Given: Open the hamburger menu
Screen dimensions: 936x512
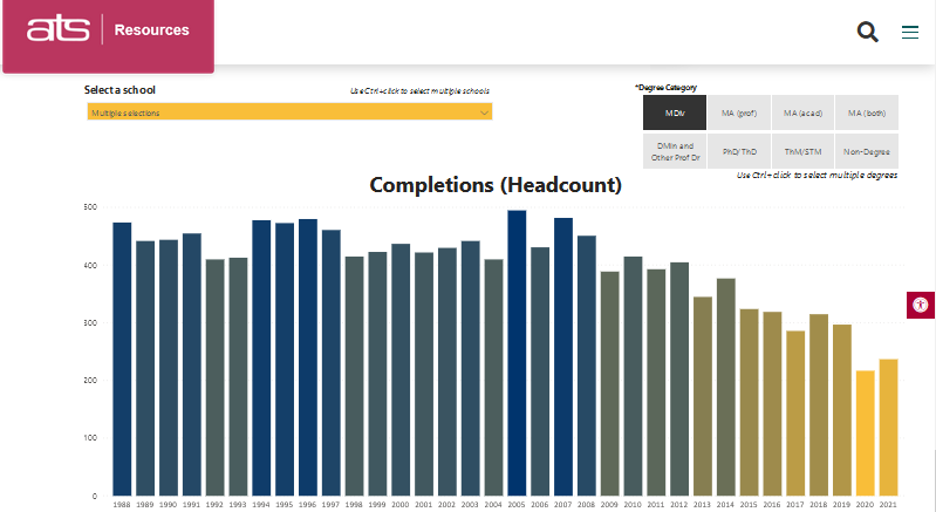Looking at the screenshot, I should (x=909, y=32).
